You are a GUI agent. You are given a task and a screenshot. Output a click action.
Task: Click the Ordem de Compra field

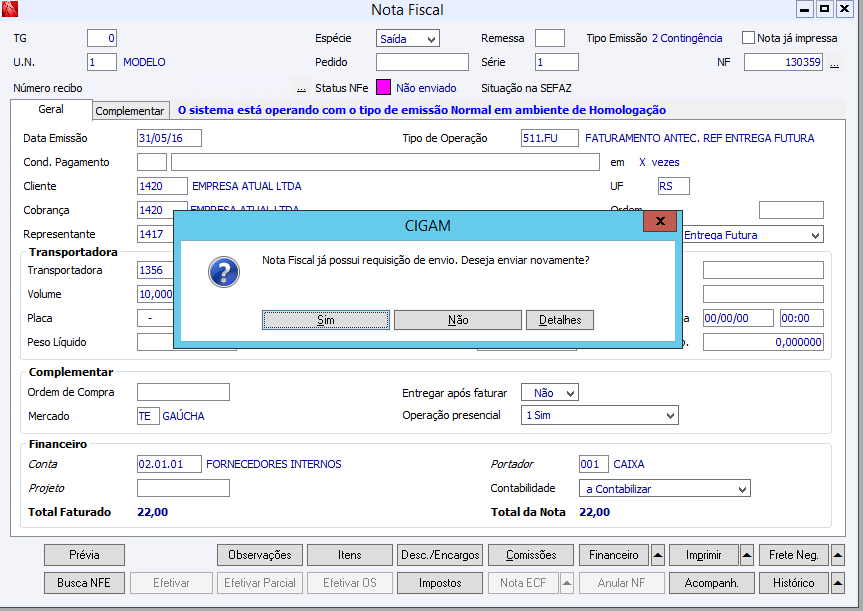(x=183, y=392)
